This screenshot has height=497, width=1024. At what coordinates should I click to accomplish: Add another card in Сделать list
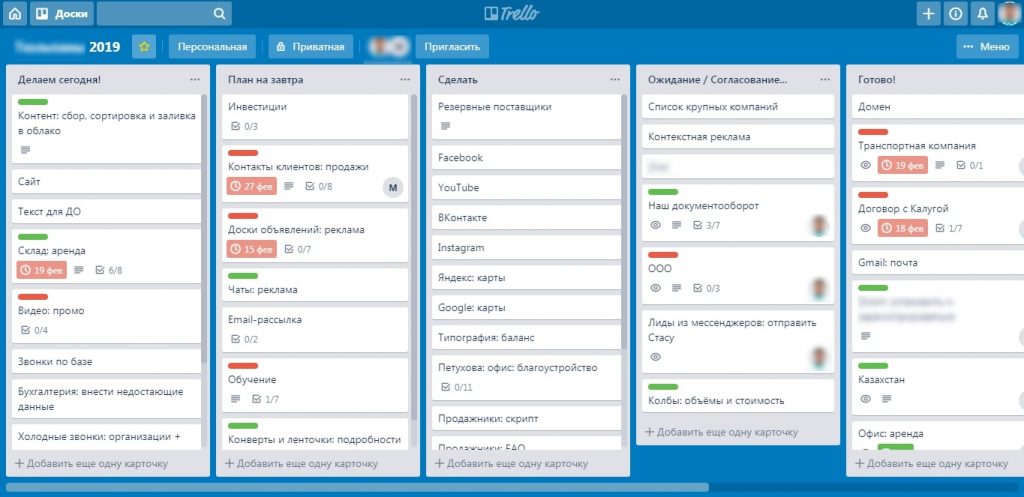point(511,464)
